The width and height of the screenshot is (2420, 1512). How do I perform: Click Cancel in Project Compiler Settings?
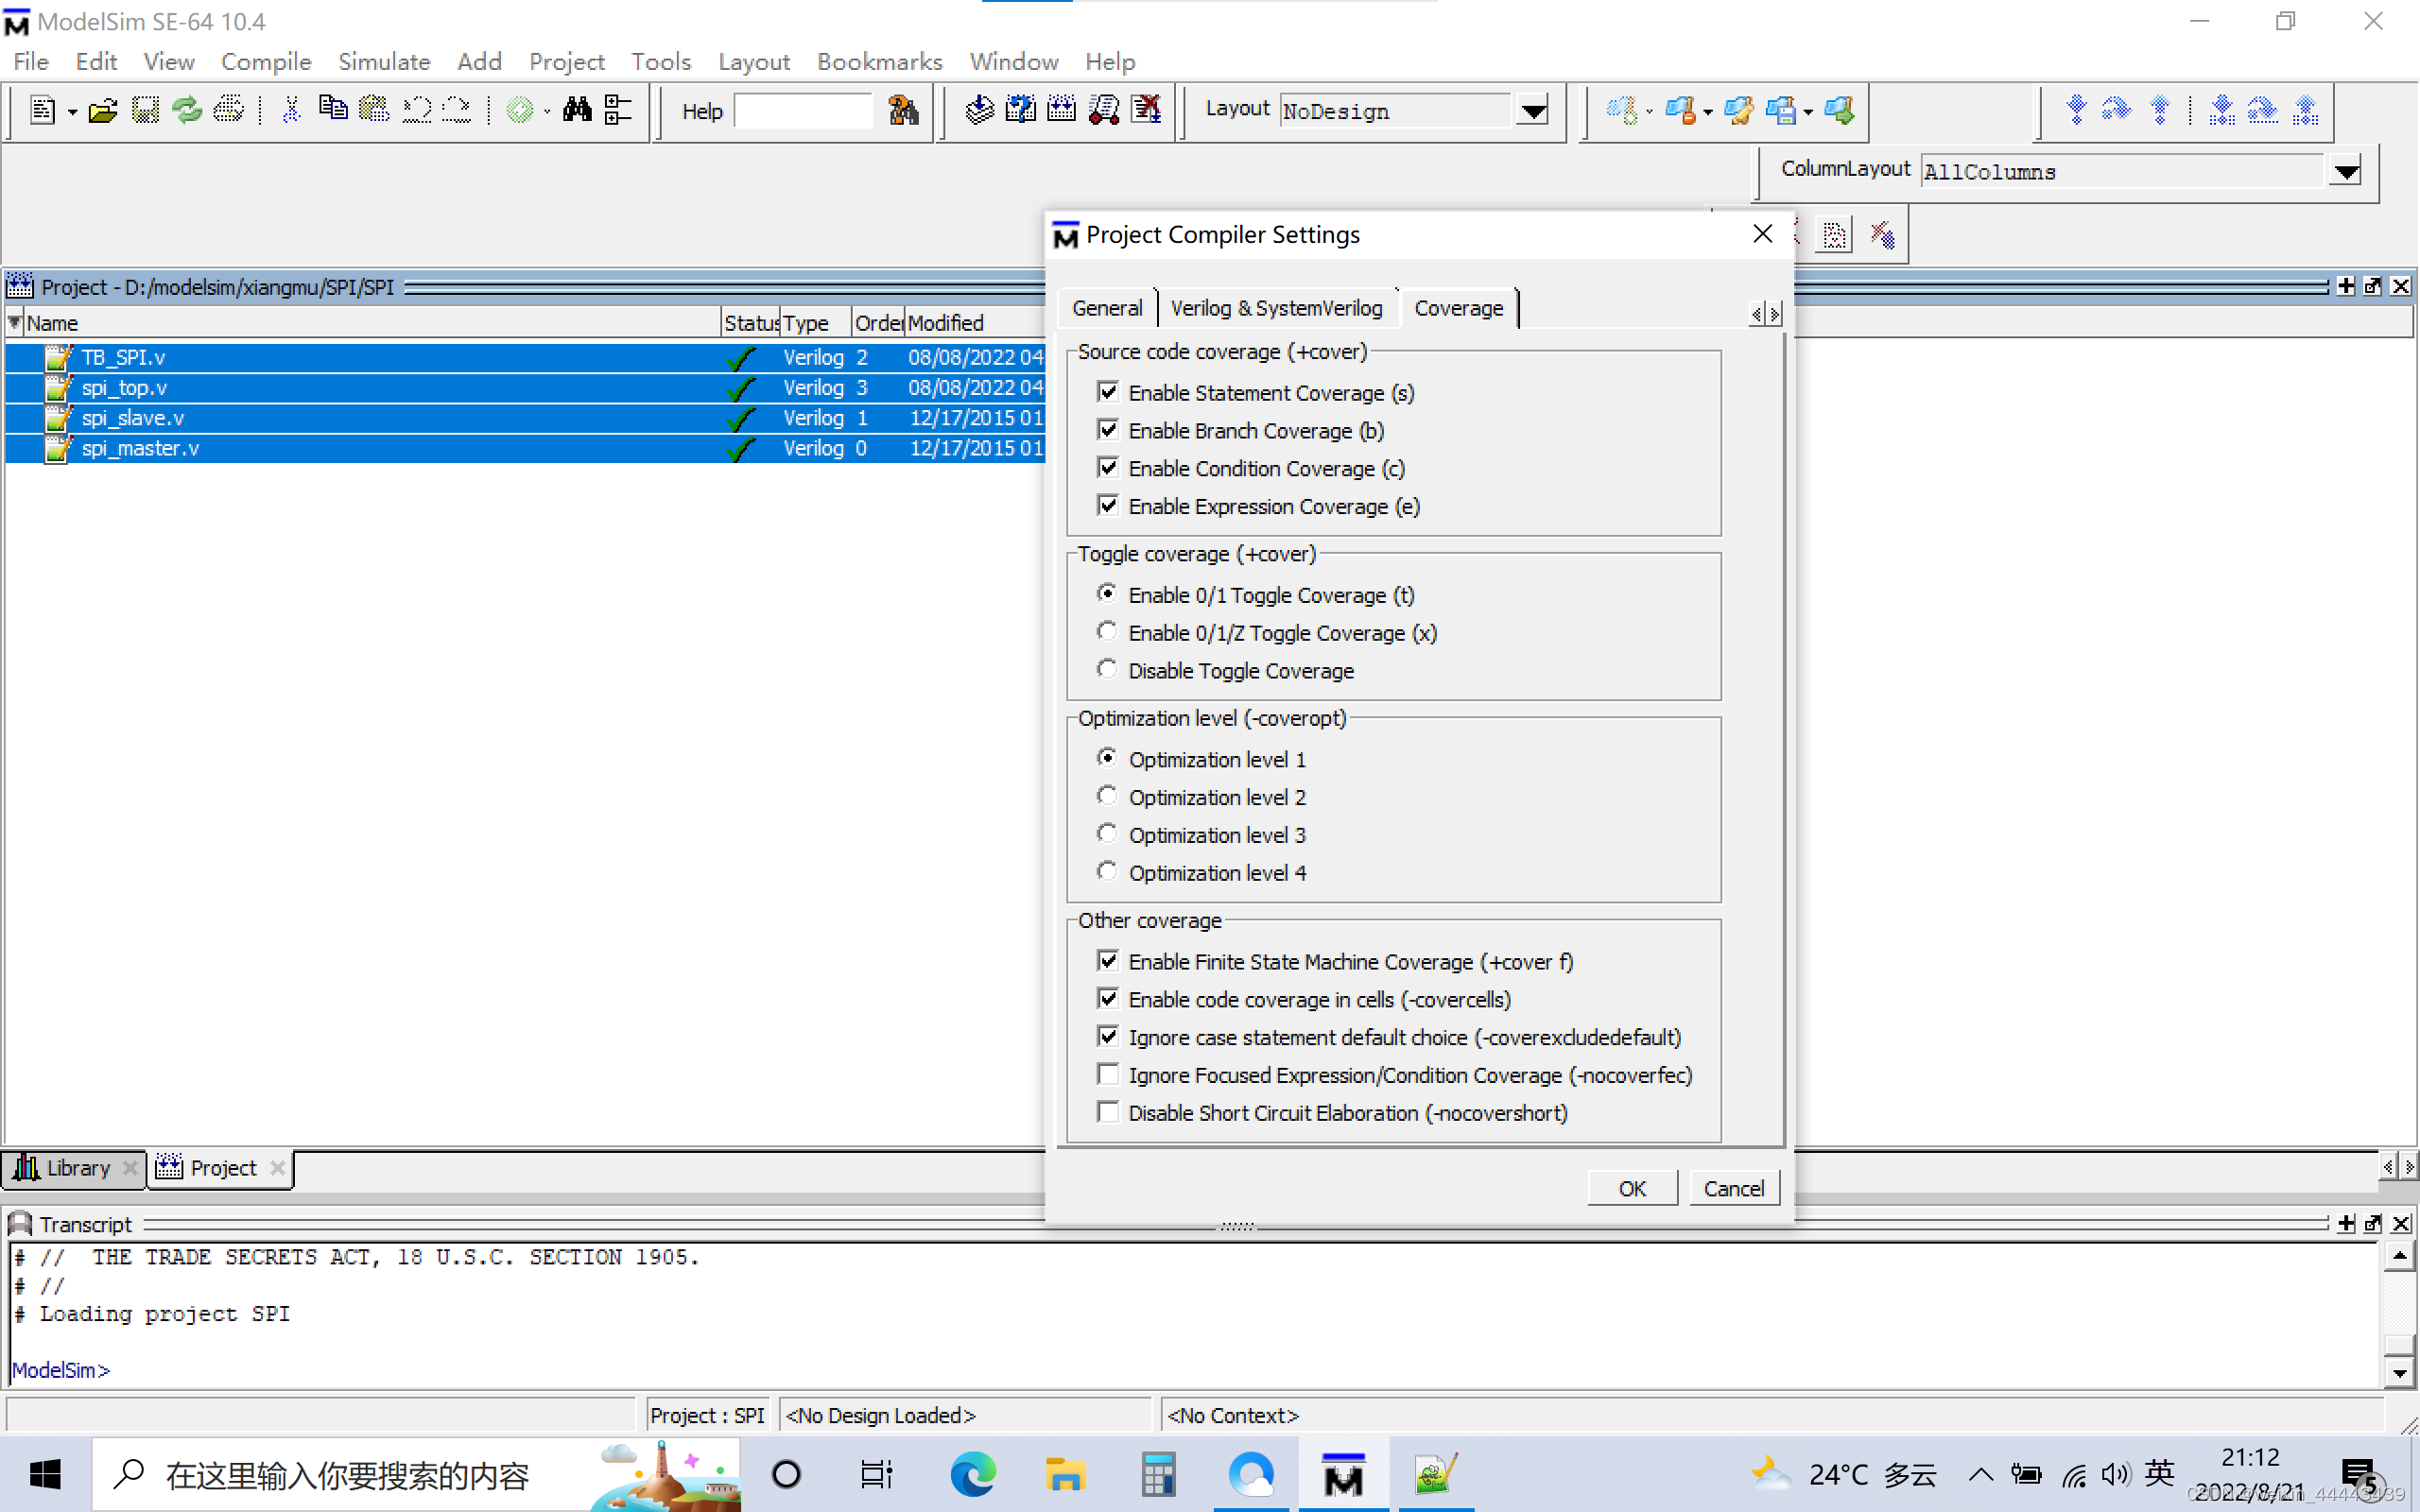tap(1733, 1188)
